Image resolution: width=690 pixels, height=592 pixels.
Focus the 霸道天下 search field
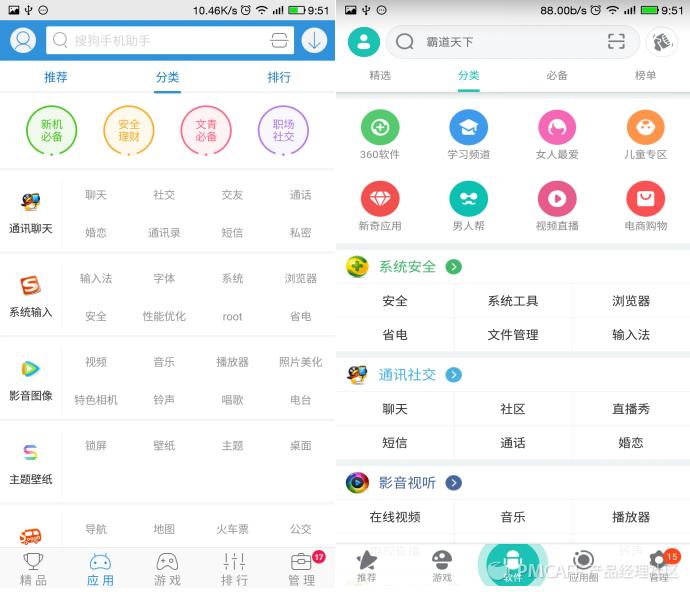click(512, 42)
